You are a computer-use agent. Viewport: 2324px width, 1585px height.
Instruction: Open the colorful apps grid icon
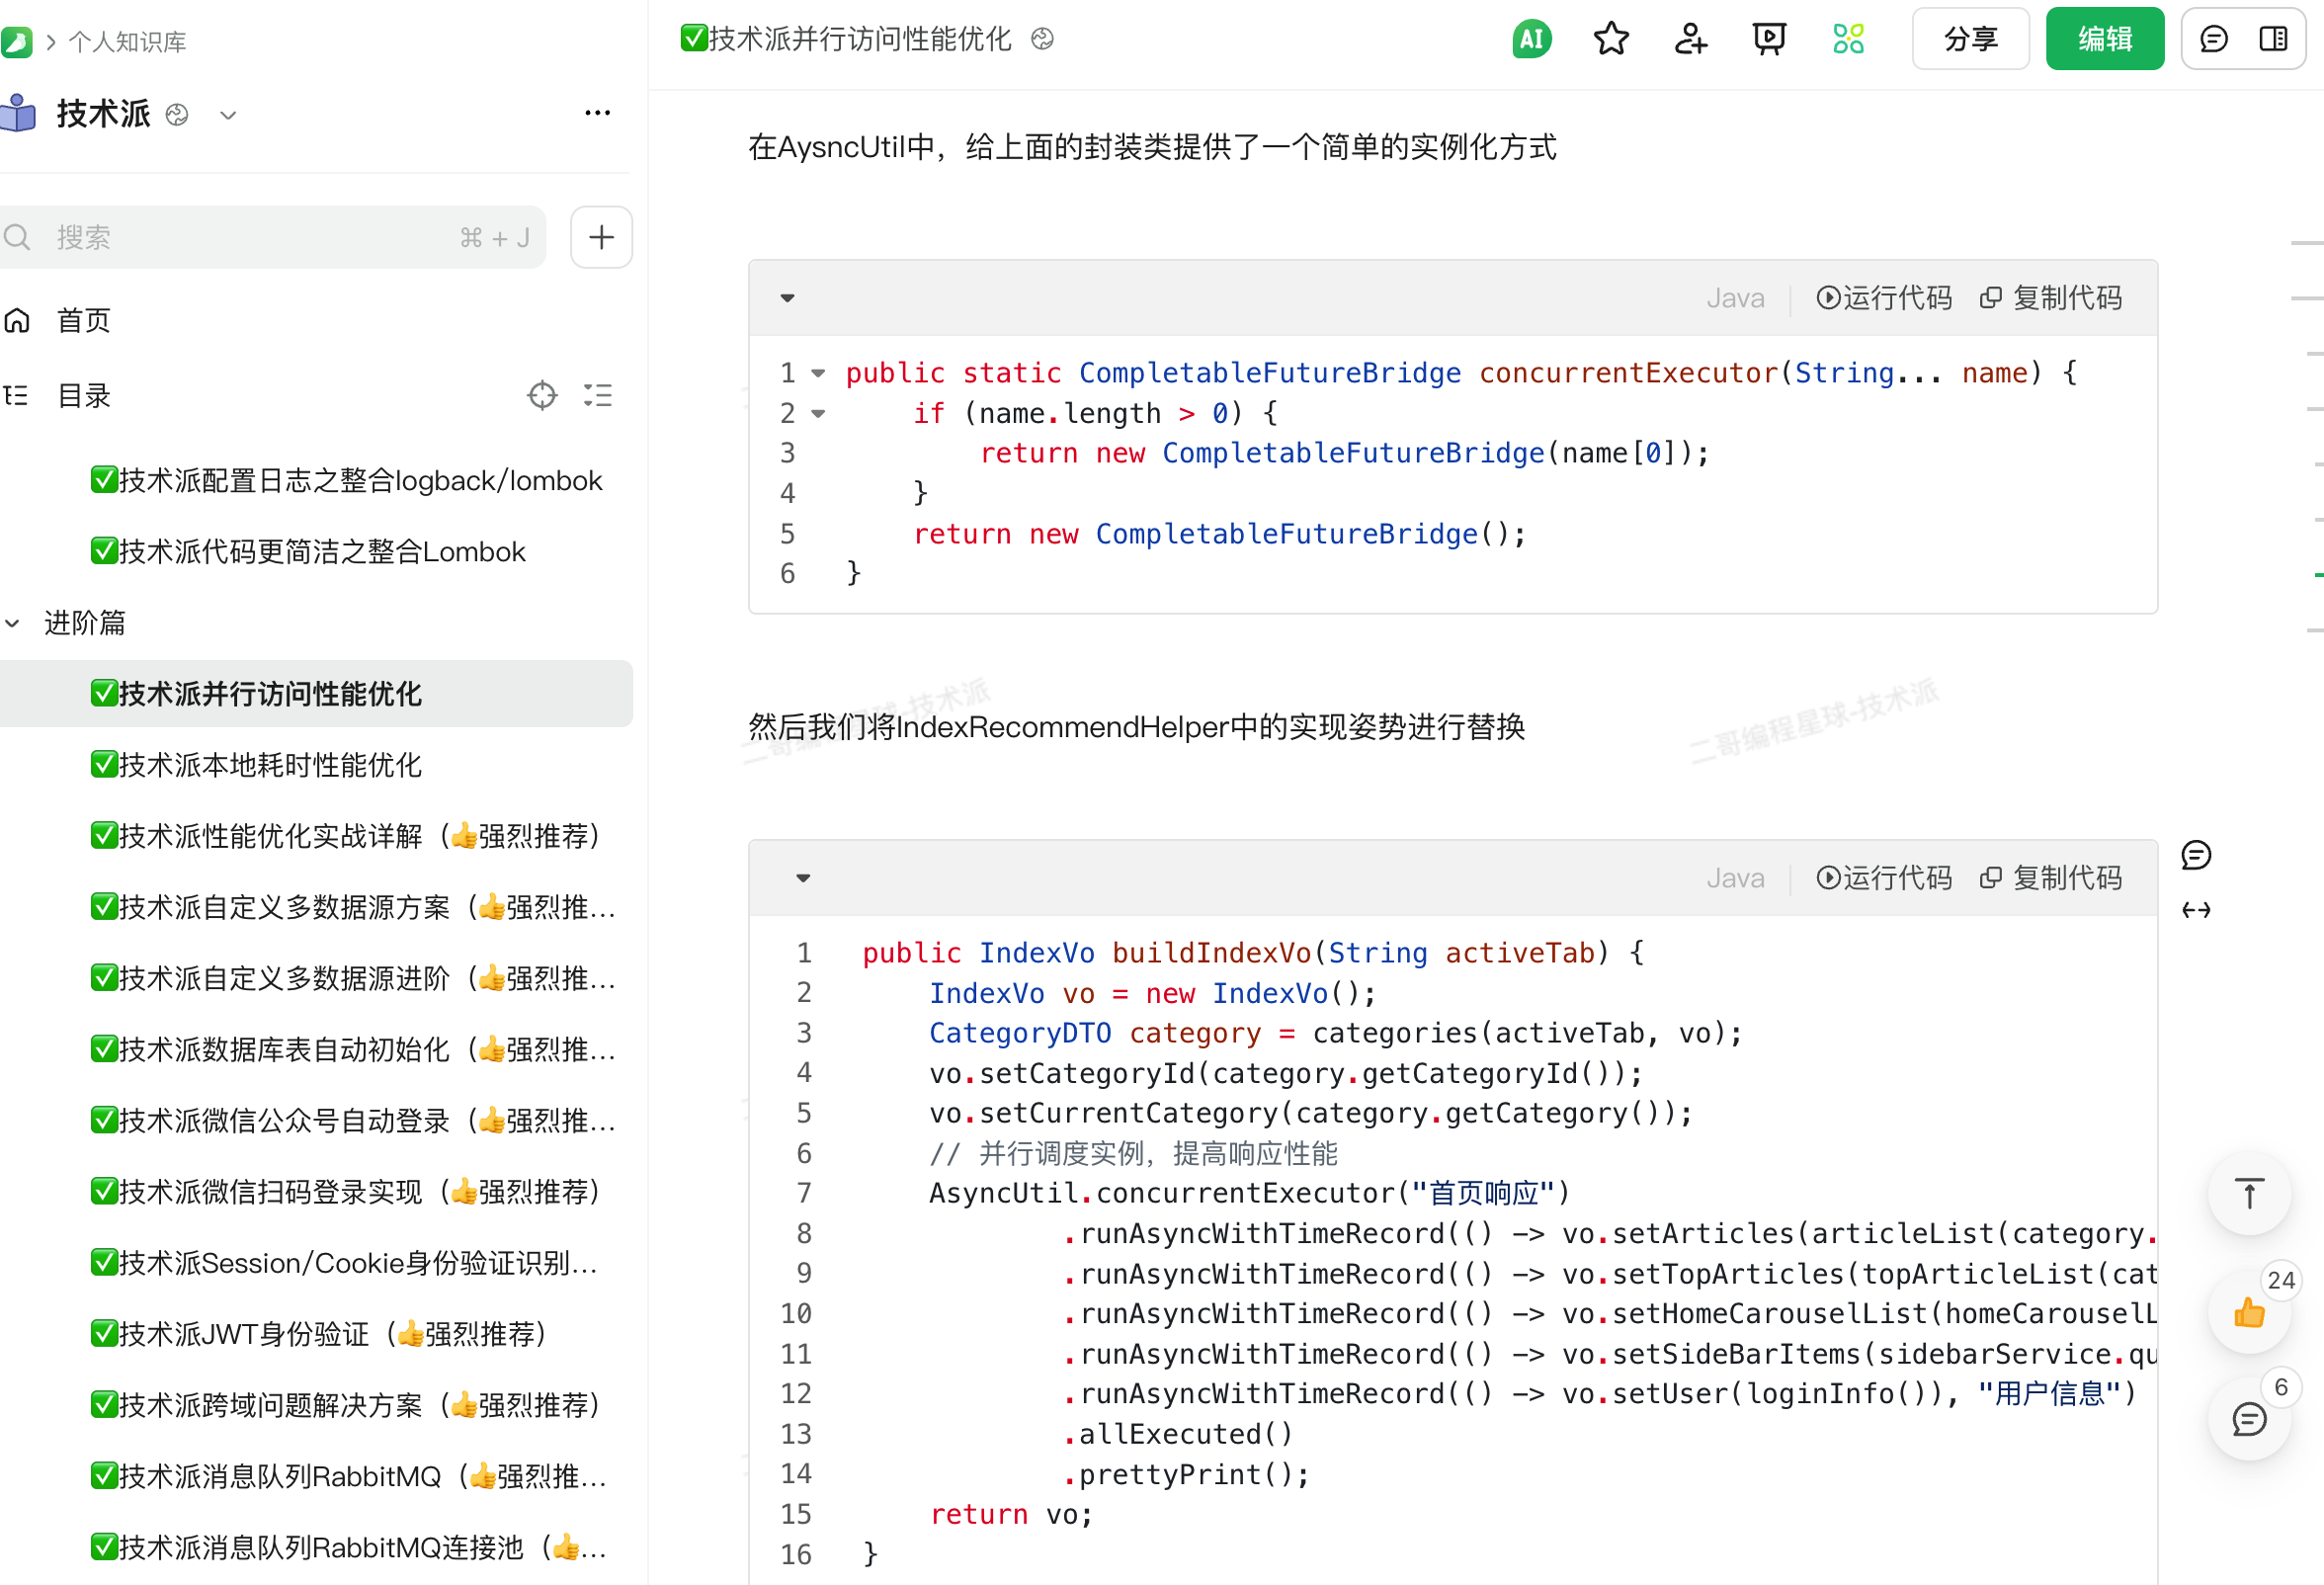[x=1848, y=39]
